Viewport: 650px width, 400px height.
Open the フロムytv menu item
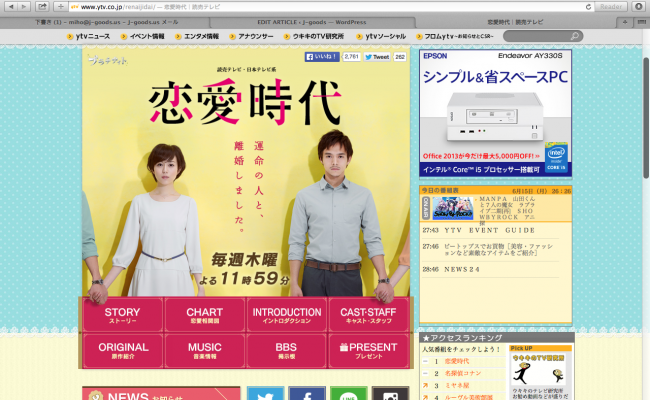[455, 36]
